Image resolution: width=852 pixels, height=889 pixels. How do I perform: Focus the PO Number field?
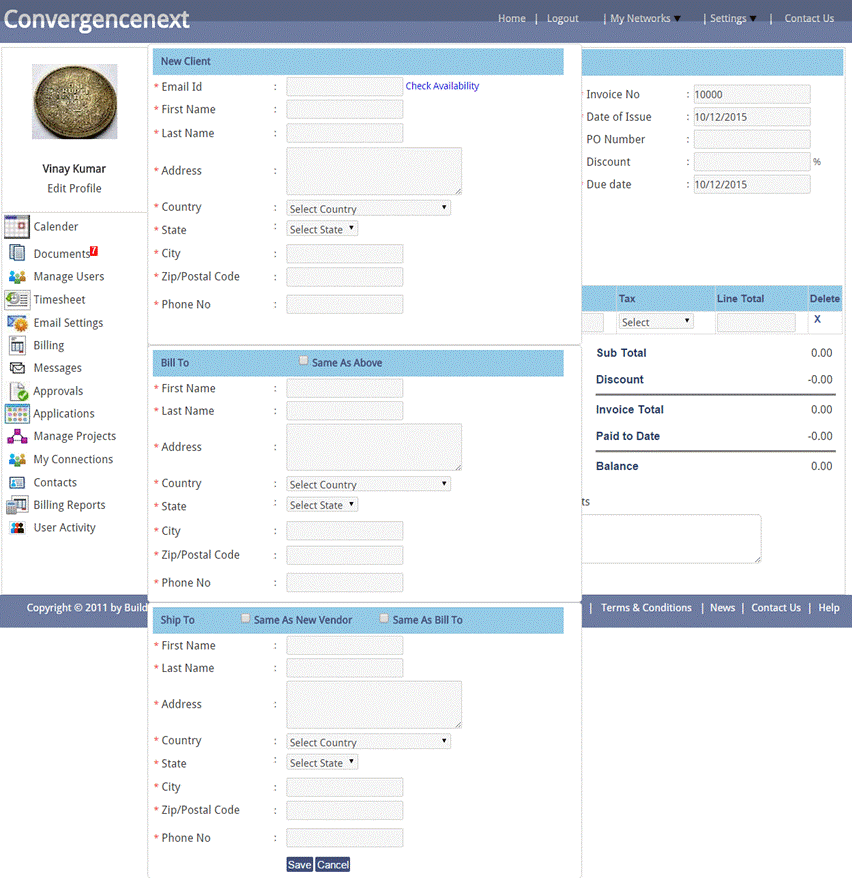(752, 139)
